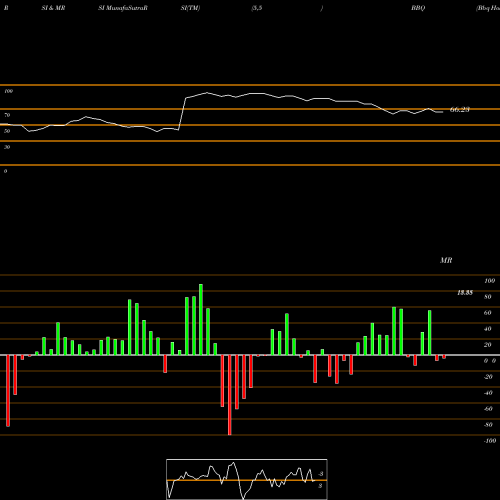Click the MR right axis label 40
The image size is (500, 500).
click(x=488, y=329)
